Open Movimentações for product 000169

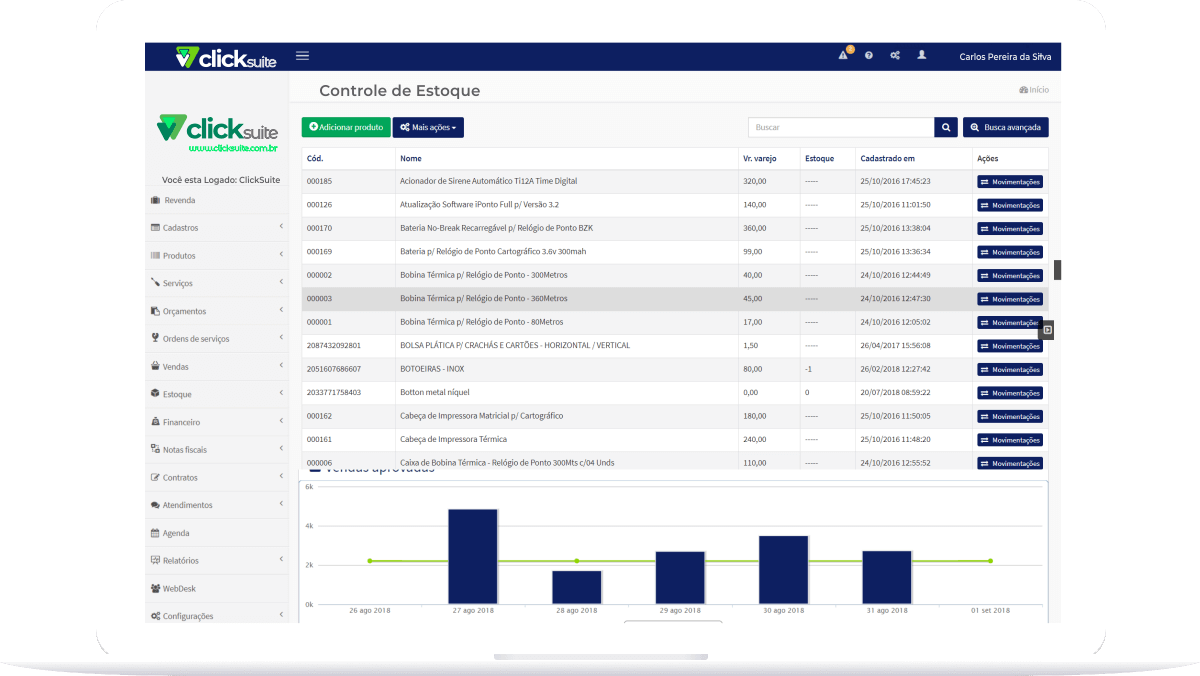click(x=1010, y=252)
